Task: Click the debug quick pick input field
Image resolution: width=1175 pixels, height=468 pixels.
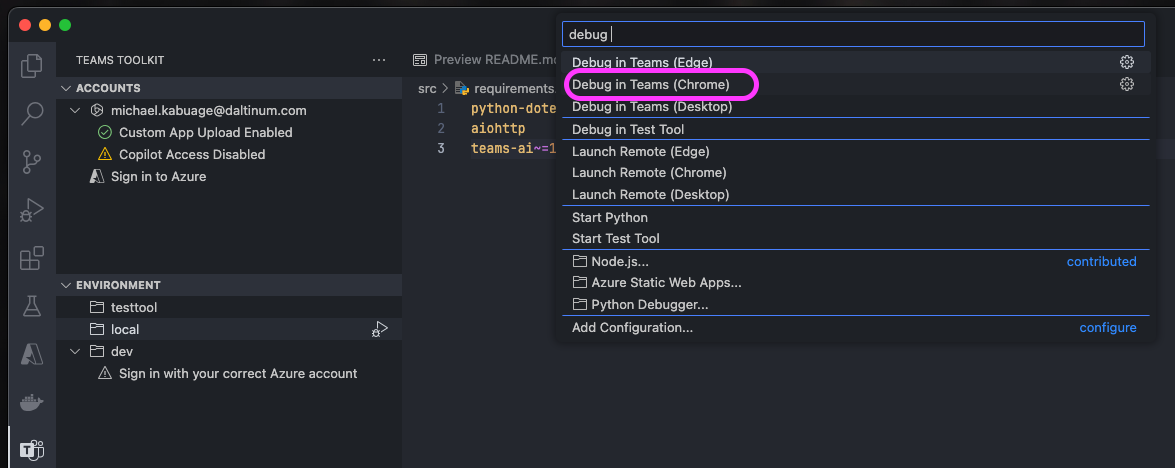Action: [854, 34]
